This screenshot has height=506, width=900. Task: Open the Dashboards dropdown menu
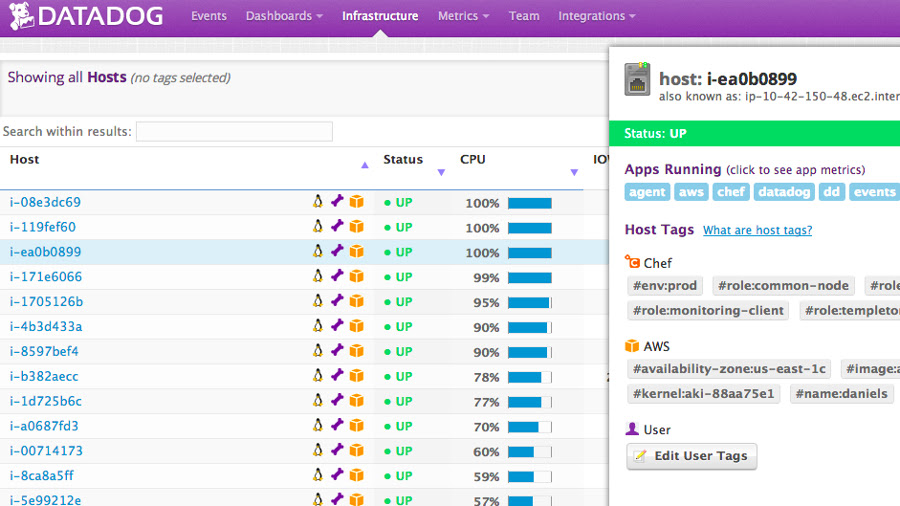(284, 16)
